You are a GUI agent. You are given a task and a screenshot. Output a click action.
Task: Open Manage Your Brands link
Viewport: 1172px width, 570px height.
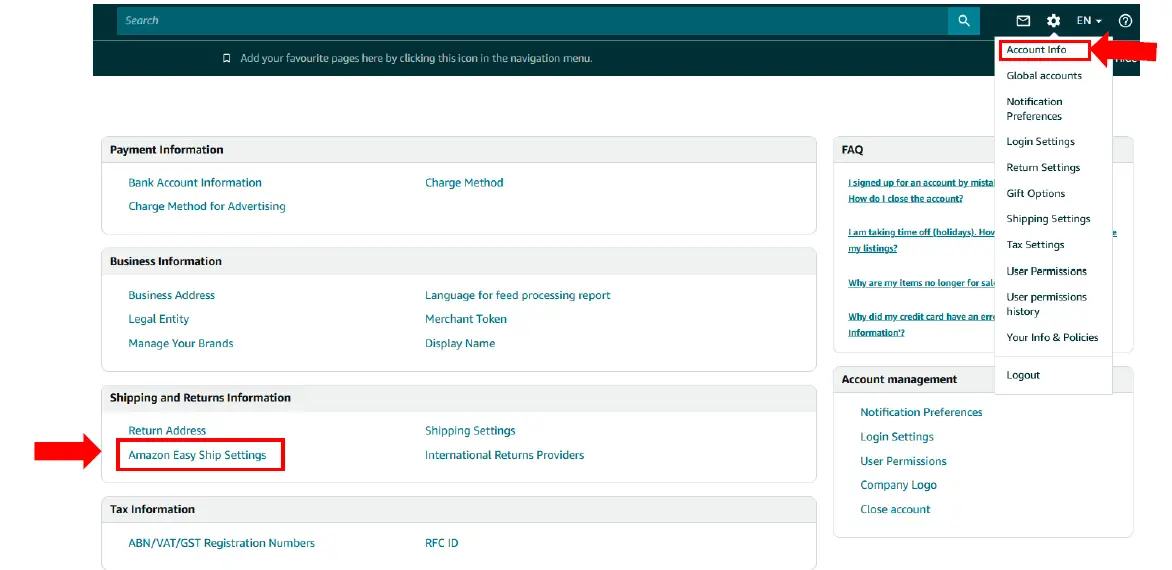(x=181, y=343)
